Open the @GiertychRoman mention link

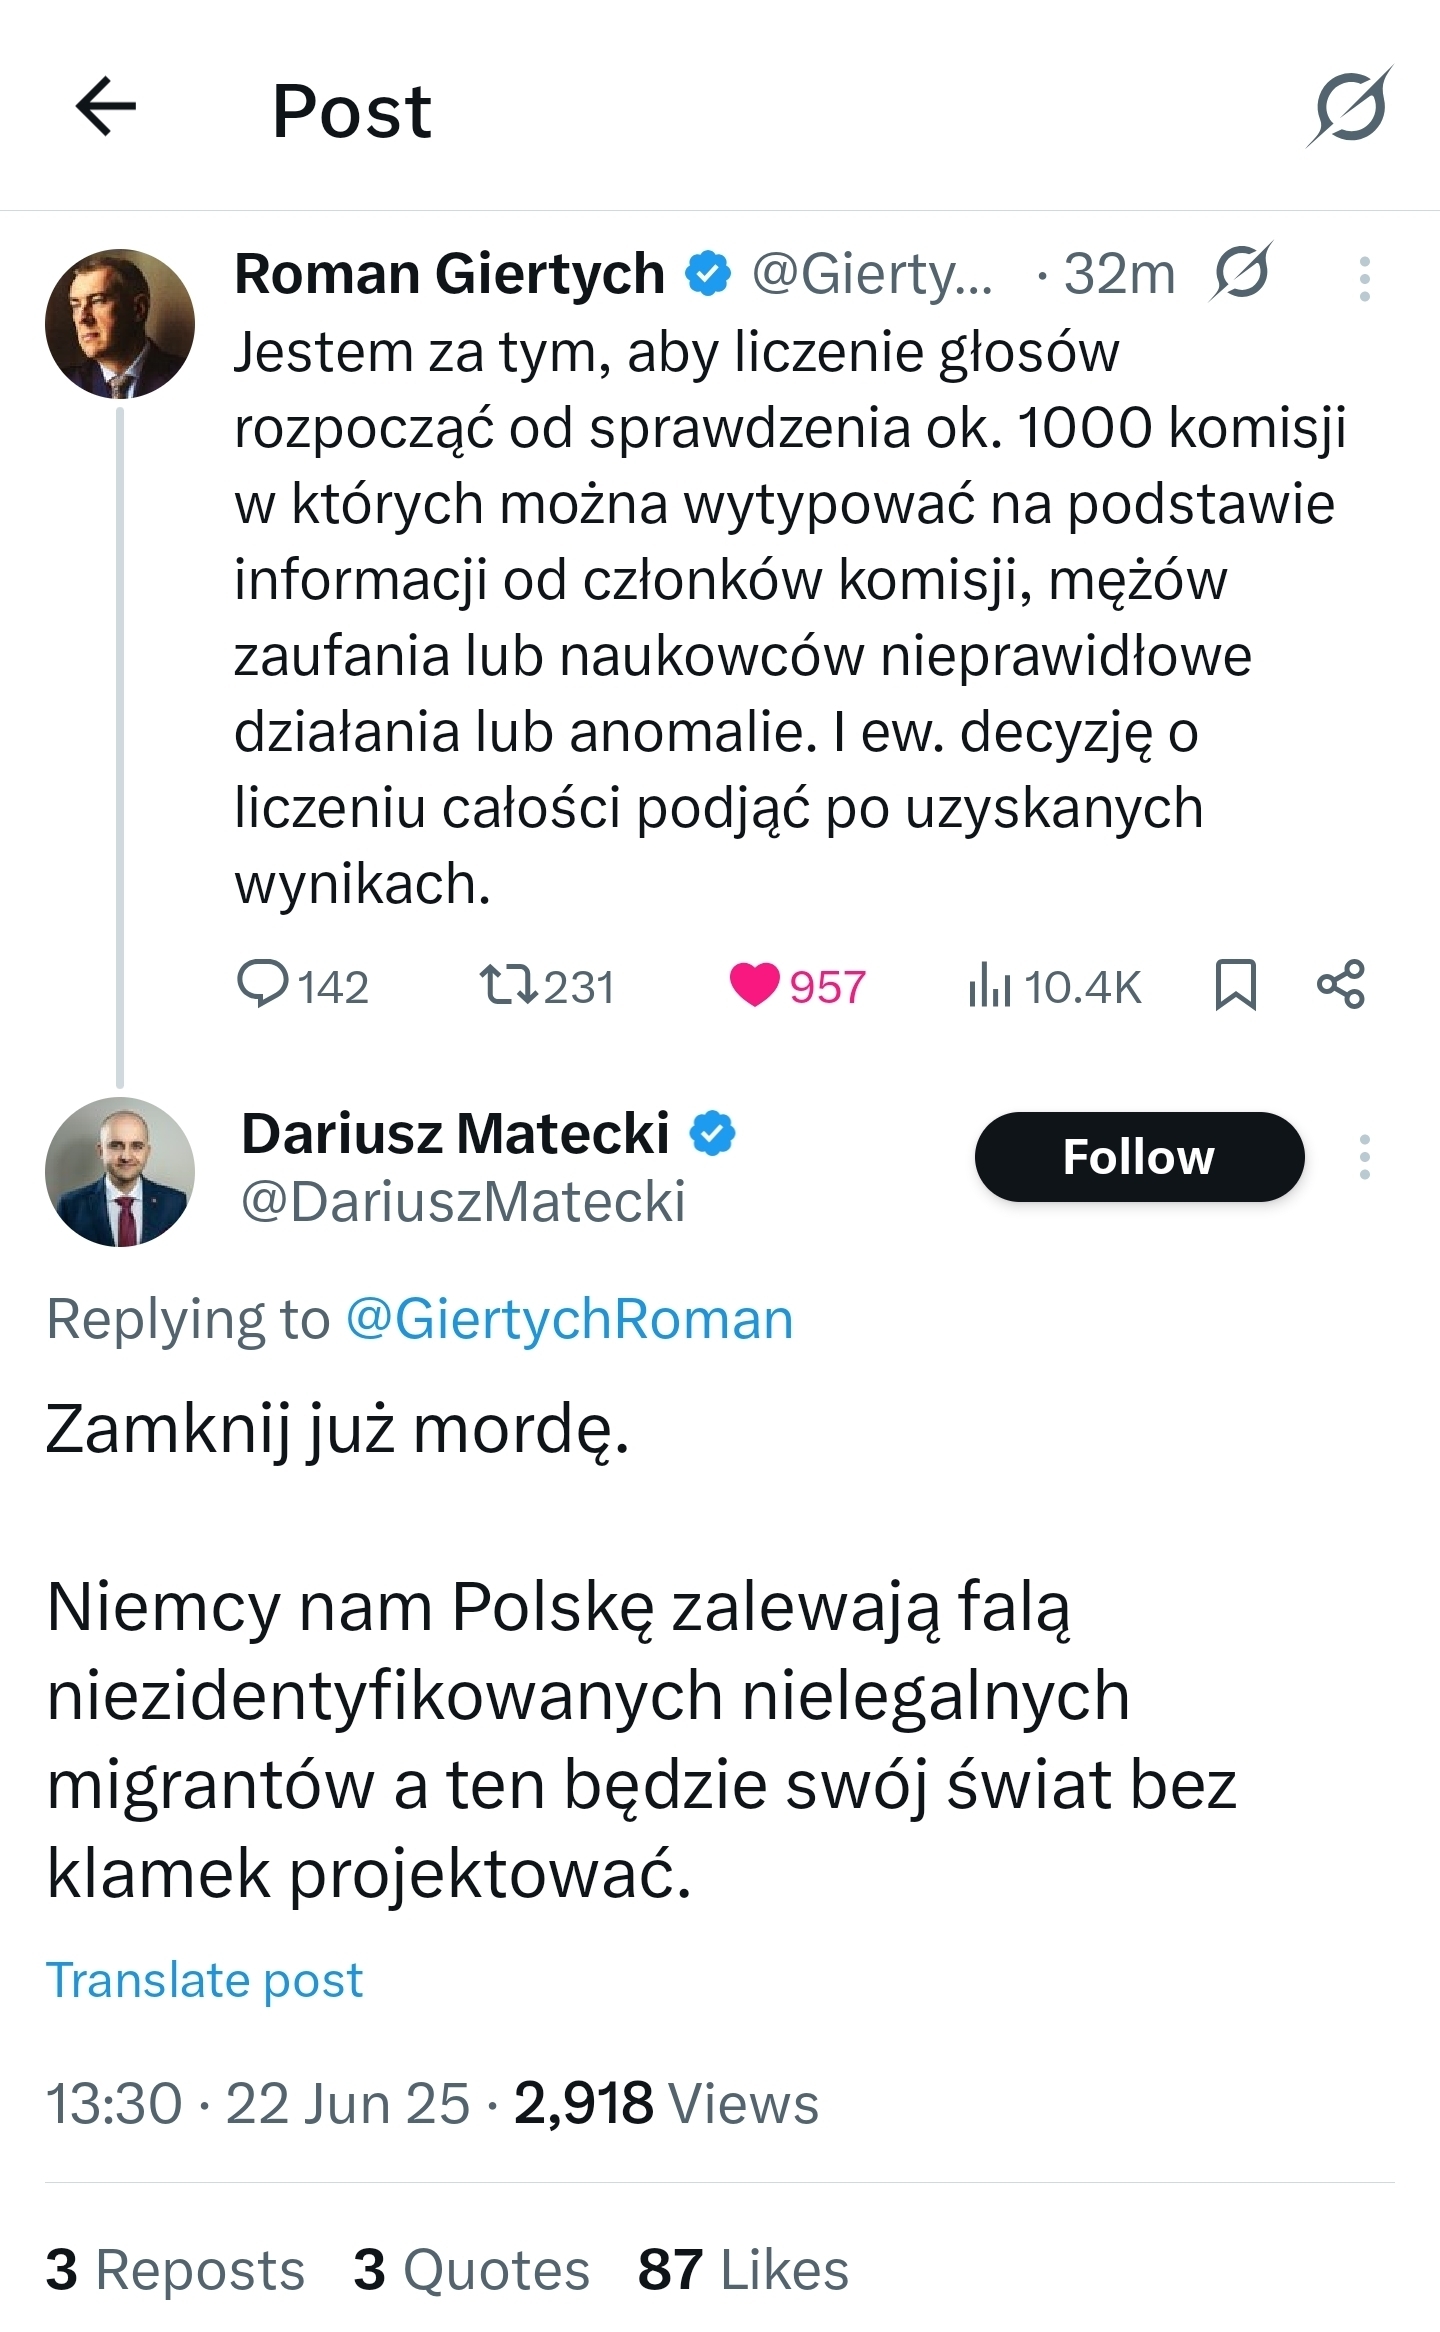click(x=569, y=1319)
